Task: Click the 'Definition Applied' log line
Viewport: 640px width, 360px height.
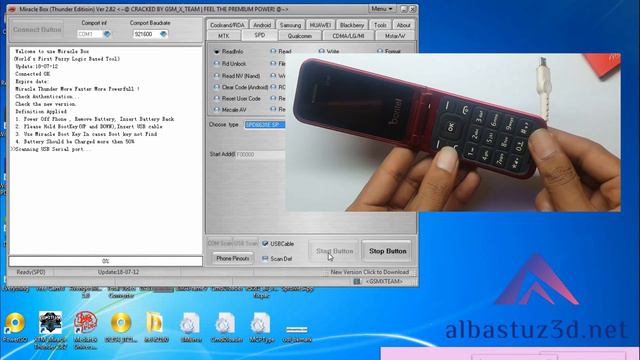Action: click(41, 111)
